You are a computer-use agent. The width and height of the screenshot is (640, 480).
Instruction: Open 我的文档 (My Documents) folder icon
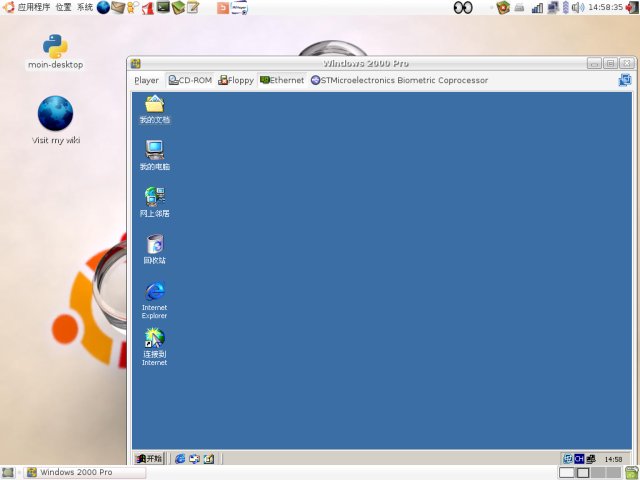coord(154,109)
